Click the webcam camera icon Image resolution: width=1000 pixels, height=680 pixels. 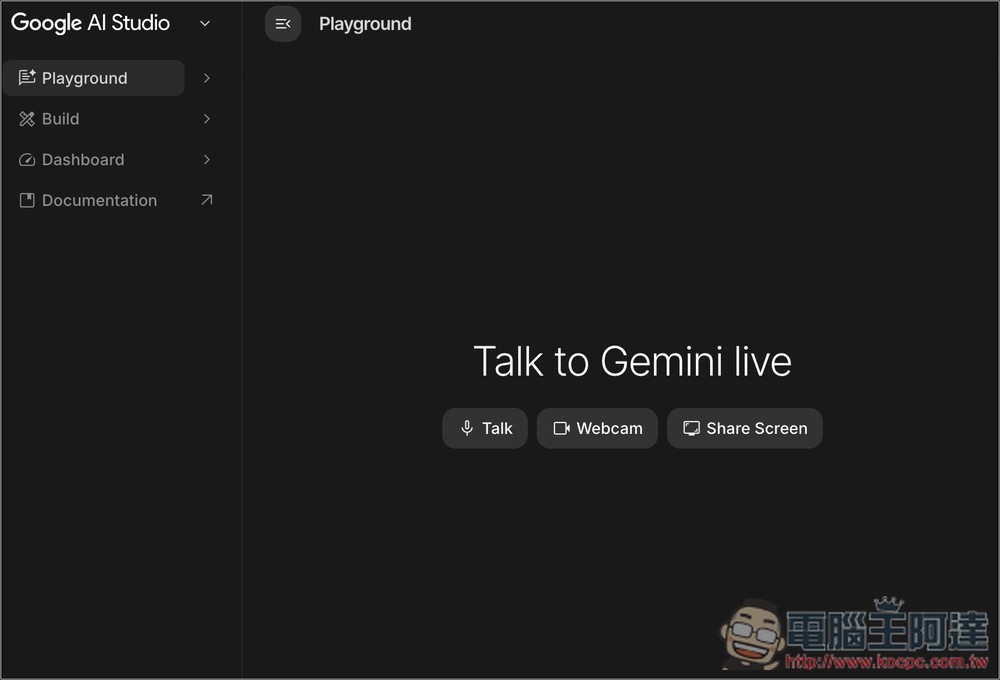coord(561,428)
